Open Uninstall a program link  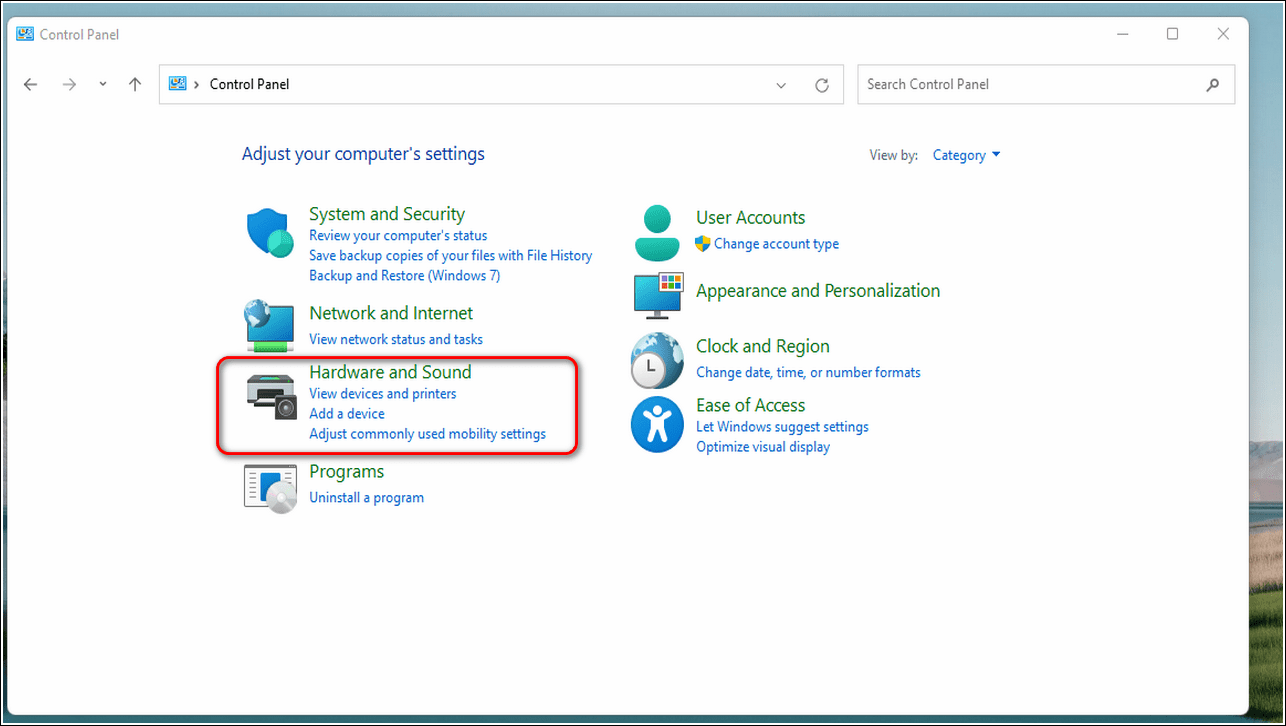[366, 497]
